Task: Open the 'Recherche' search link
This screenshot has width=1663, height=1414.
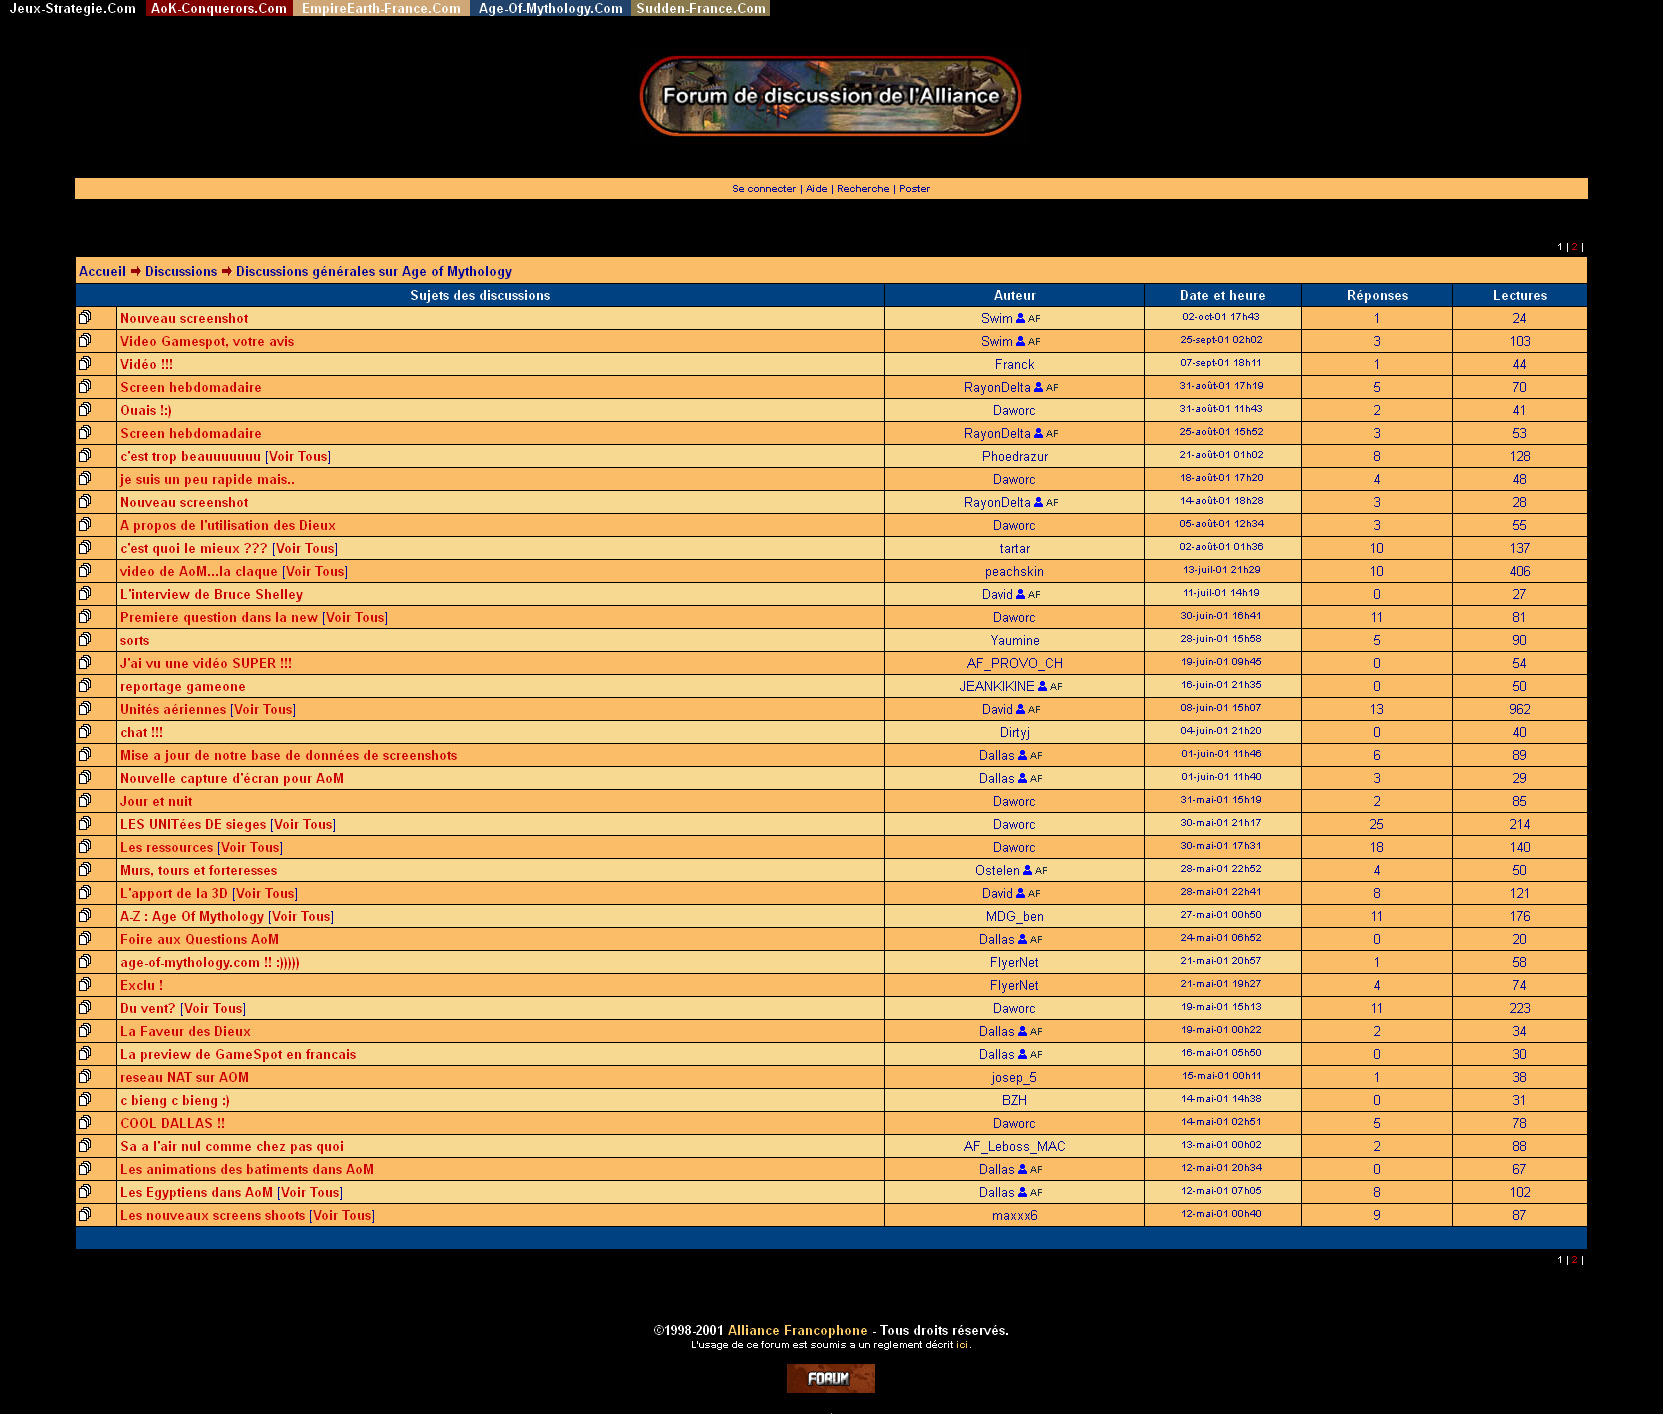Action: [x=862, y=189]
